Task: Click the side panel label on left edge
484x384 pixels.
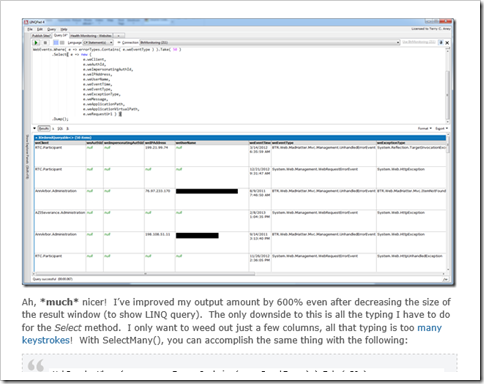Action: click(27, 157)
